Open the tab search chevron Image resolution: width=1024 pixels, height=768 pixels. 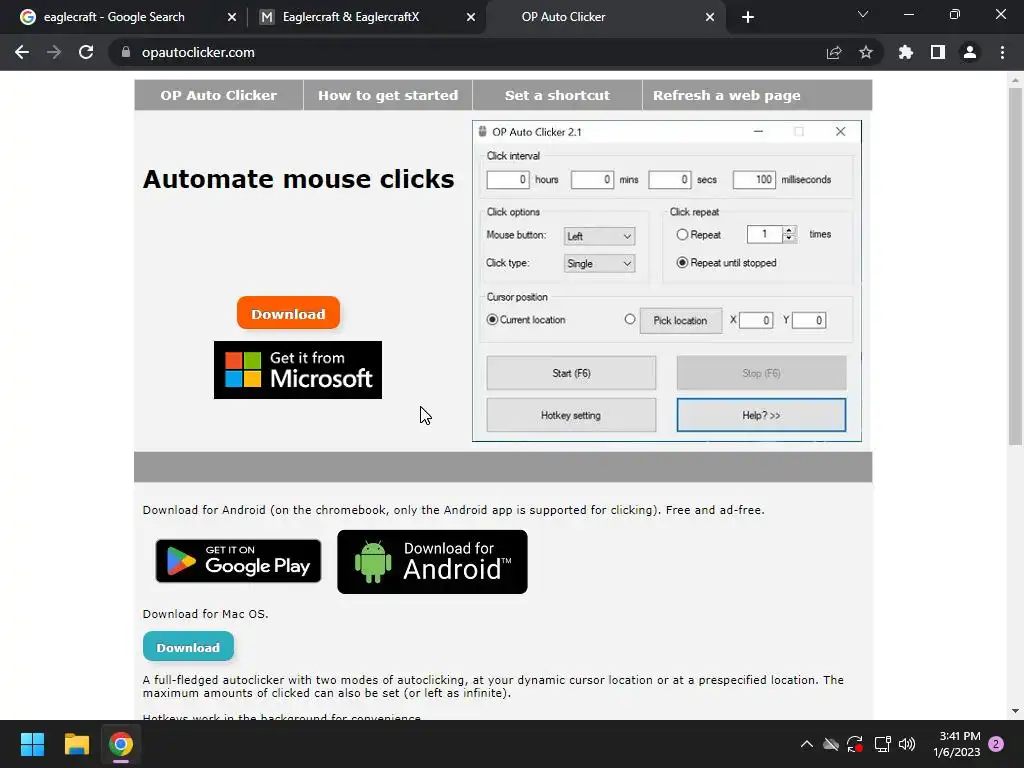coord(863,14)
